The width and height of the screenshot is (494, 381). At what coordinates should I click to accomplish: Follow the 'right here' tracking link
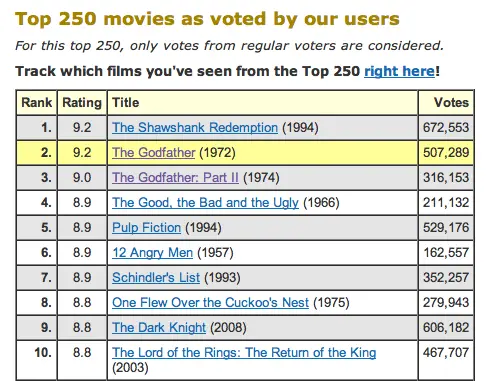tap(399, 71)
